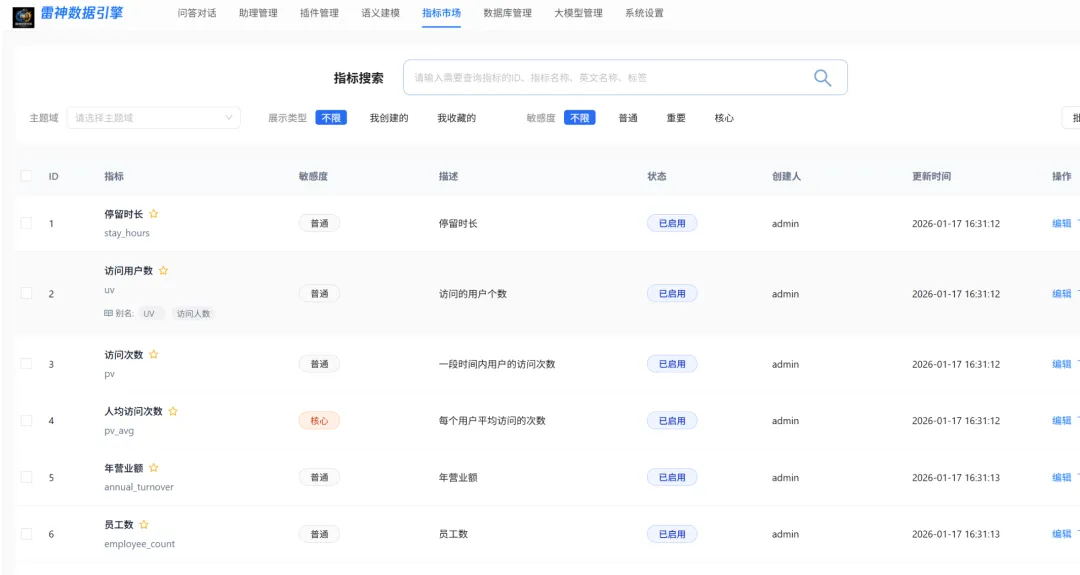Toggle the favorite star for 人均访问次数
The height and width of the screenshot is (575, 1080).
tap(173, 411)
